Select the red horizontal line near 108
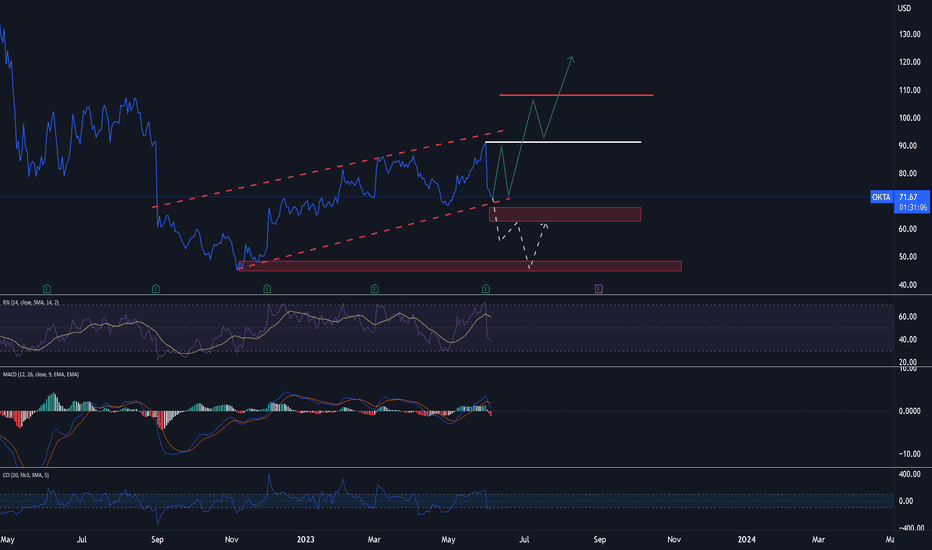Image resolution: width=932 pixels, height=550 pixels. (576, 95)
